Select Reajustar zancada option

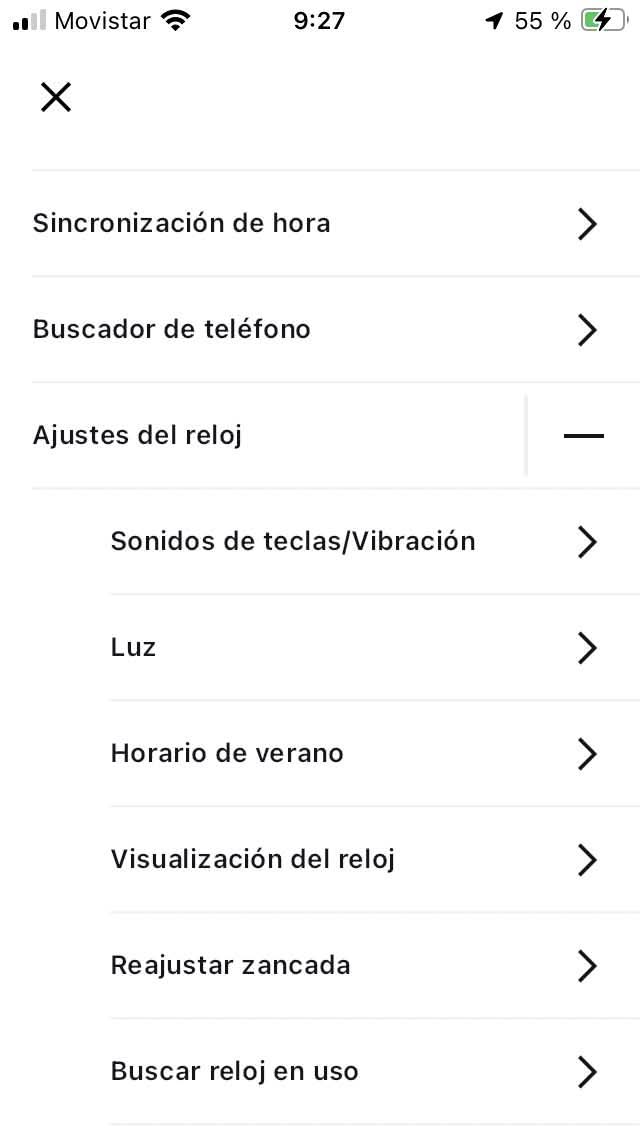pos(375,965)
